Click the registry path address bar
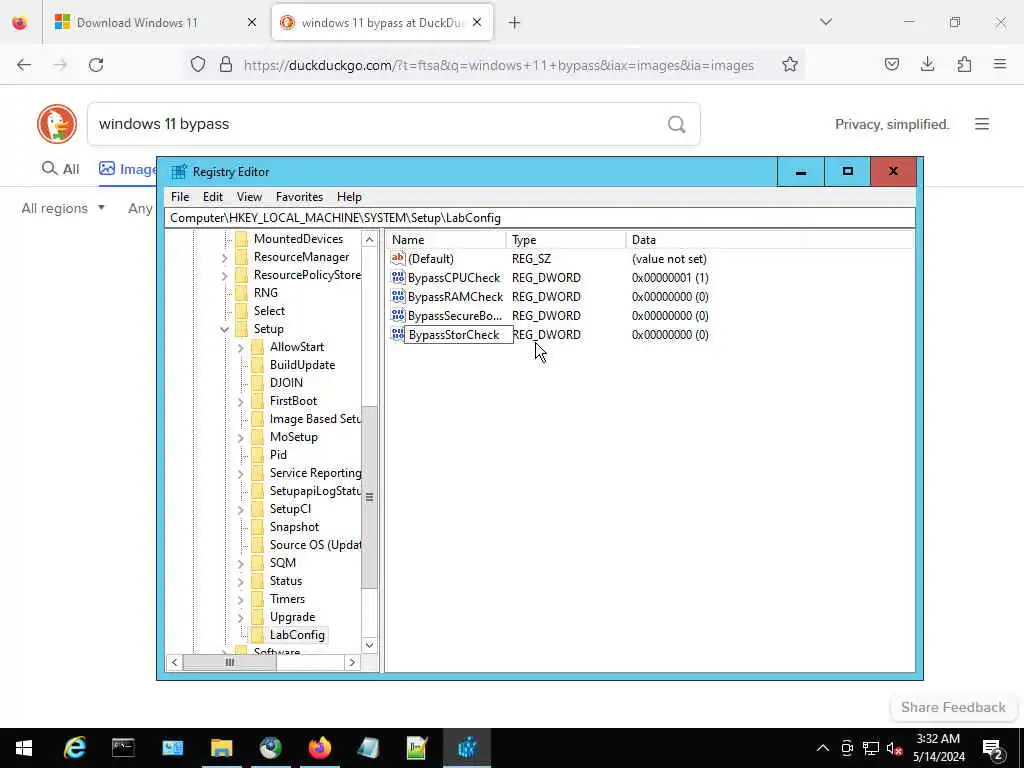1024x768 pixels. point(540,218)
